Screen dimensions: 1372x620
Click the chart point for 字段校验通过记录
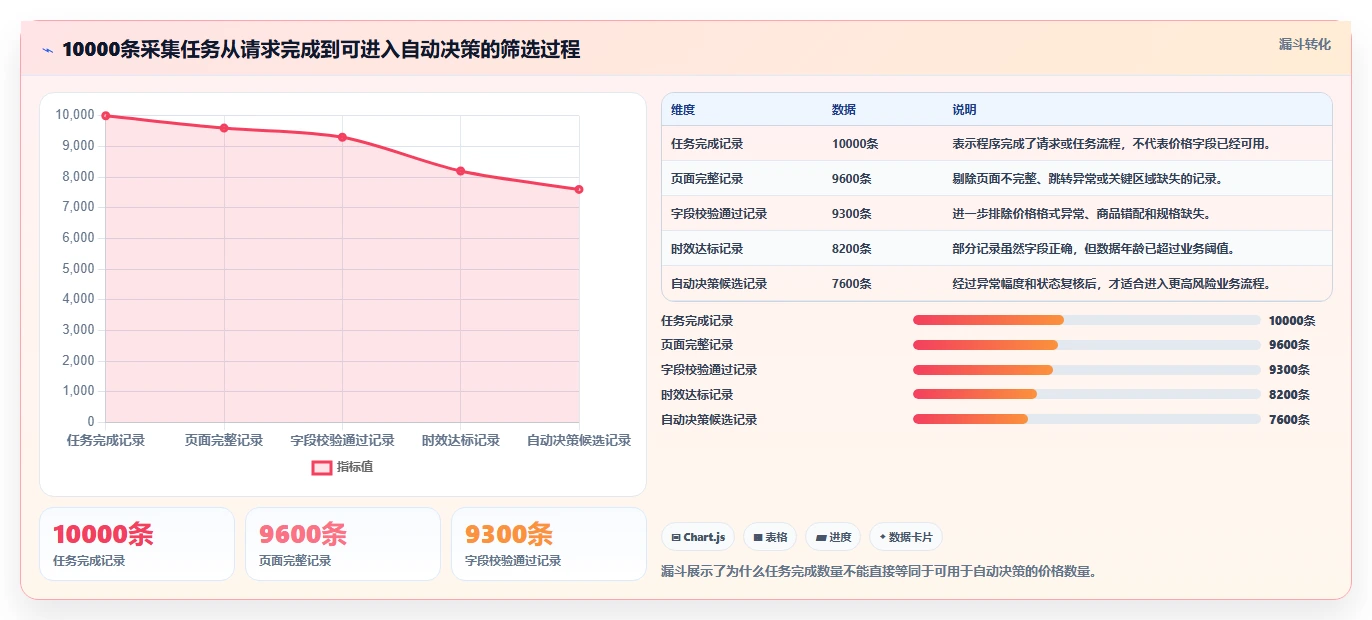click(342, 137)
